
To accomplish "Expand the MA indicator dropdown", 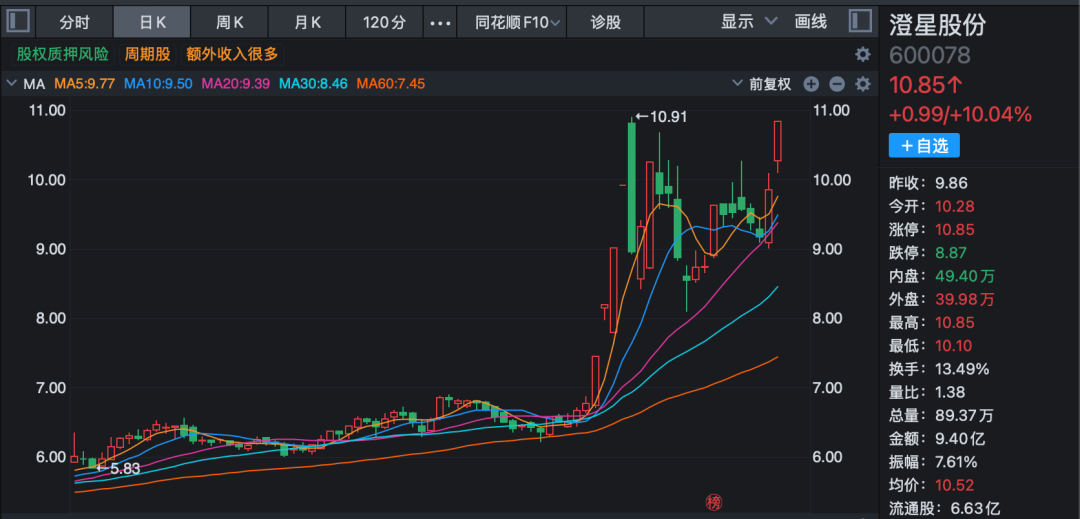I will point(12,84).
